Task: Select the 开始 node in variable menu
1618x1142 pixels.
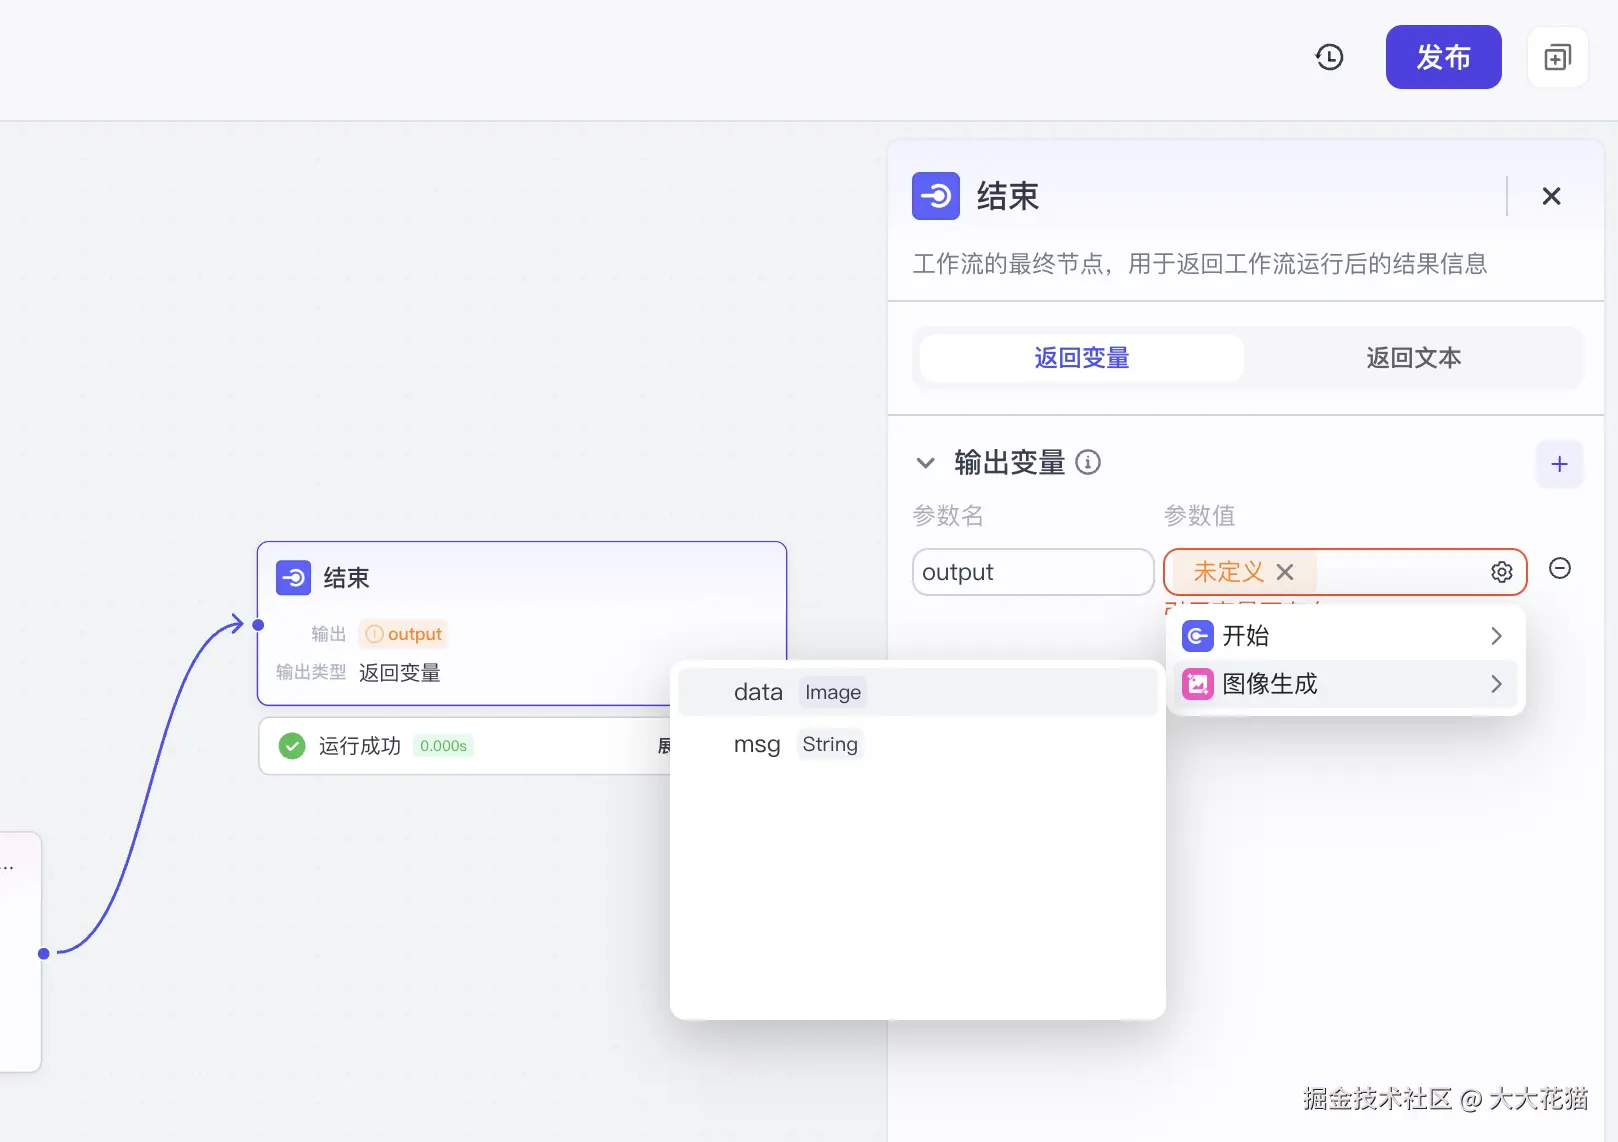Action: (1344, 636)
